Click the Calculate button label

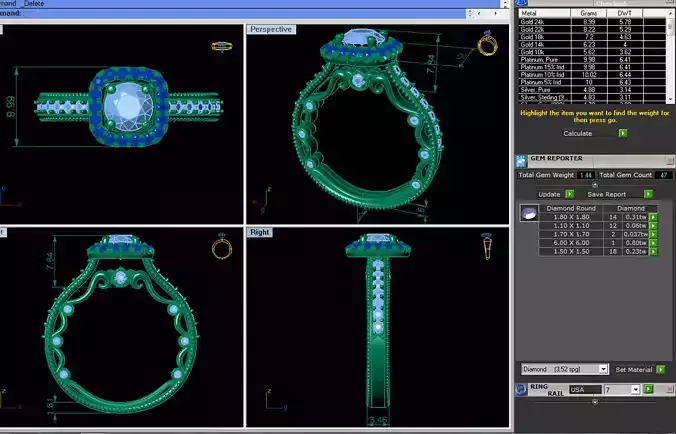577,133
